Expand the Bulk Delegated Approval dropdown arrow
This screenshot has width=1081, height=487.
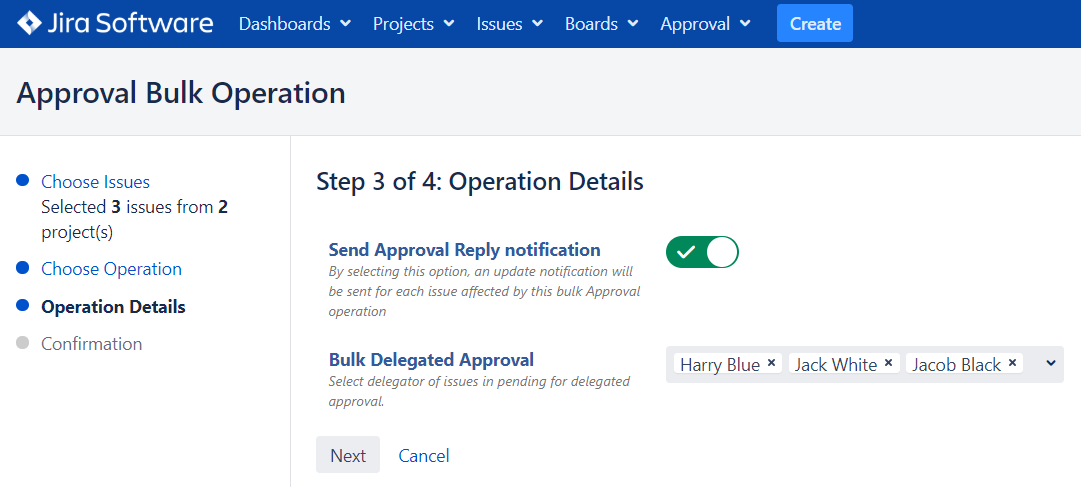tap(1050, 364)
